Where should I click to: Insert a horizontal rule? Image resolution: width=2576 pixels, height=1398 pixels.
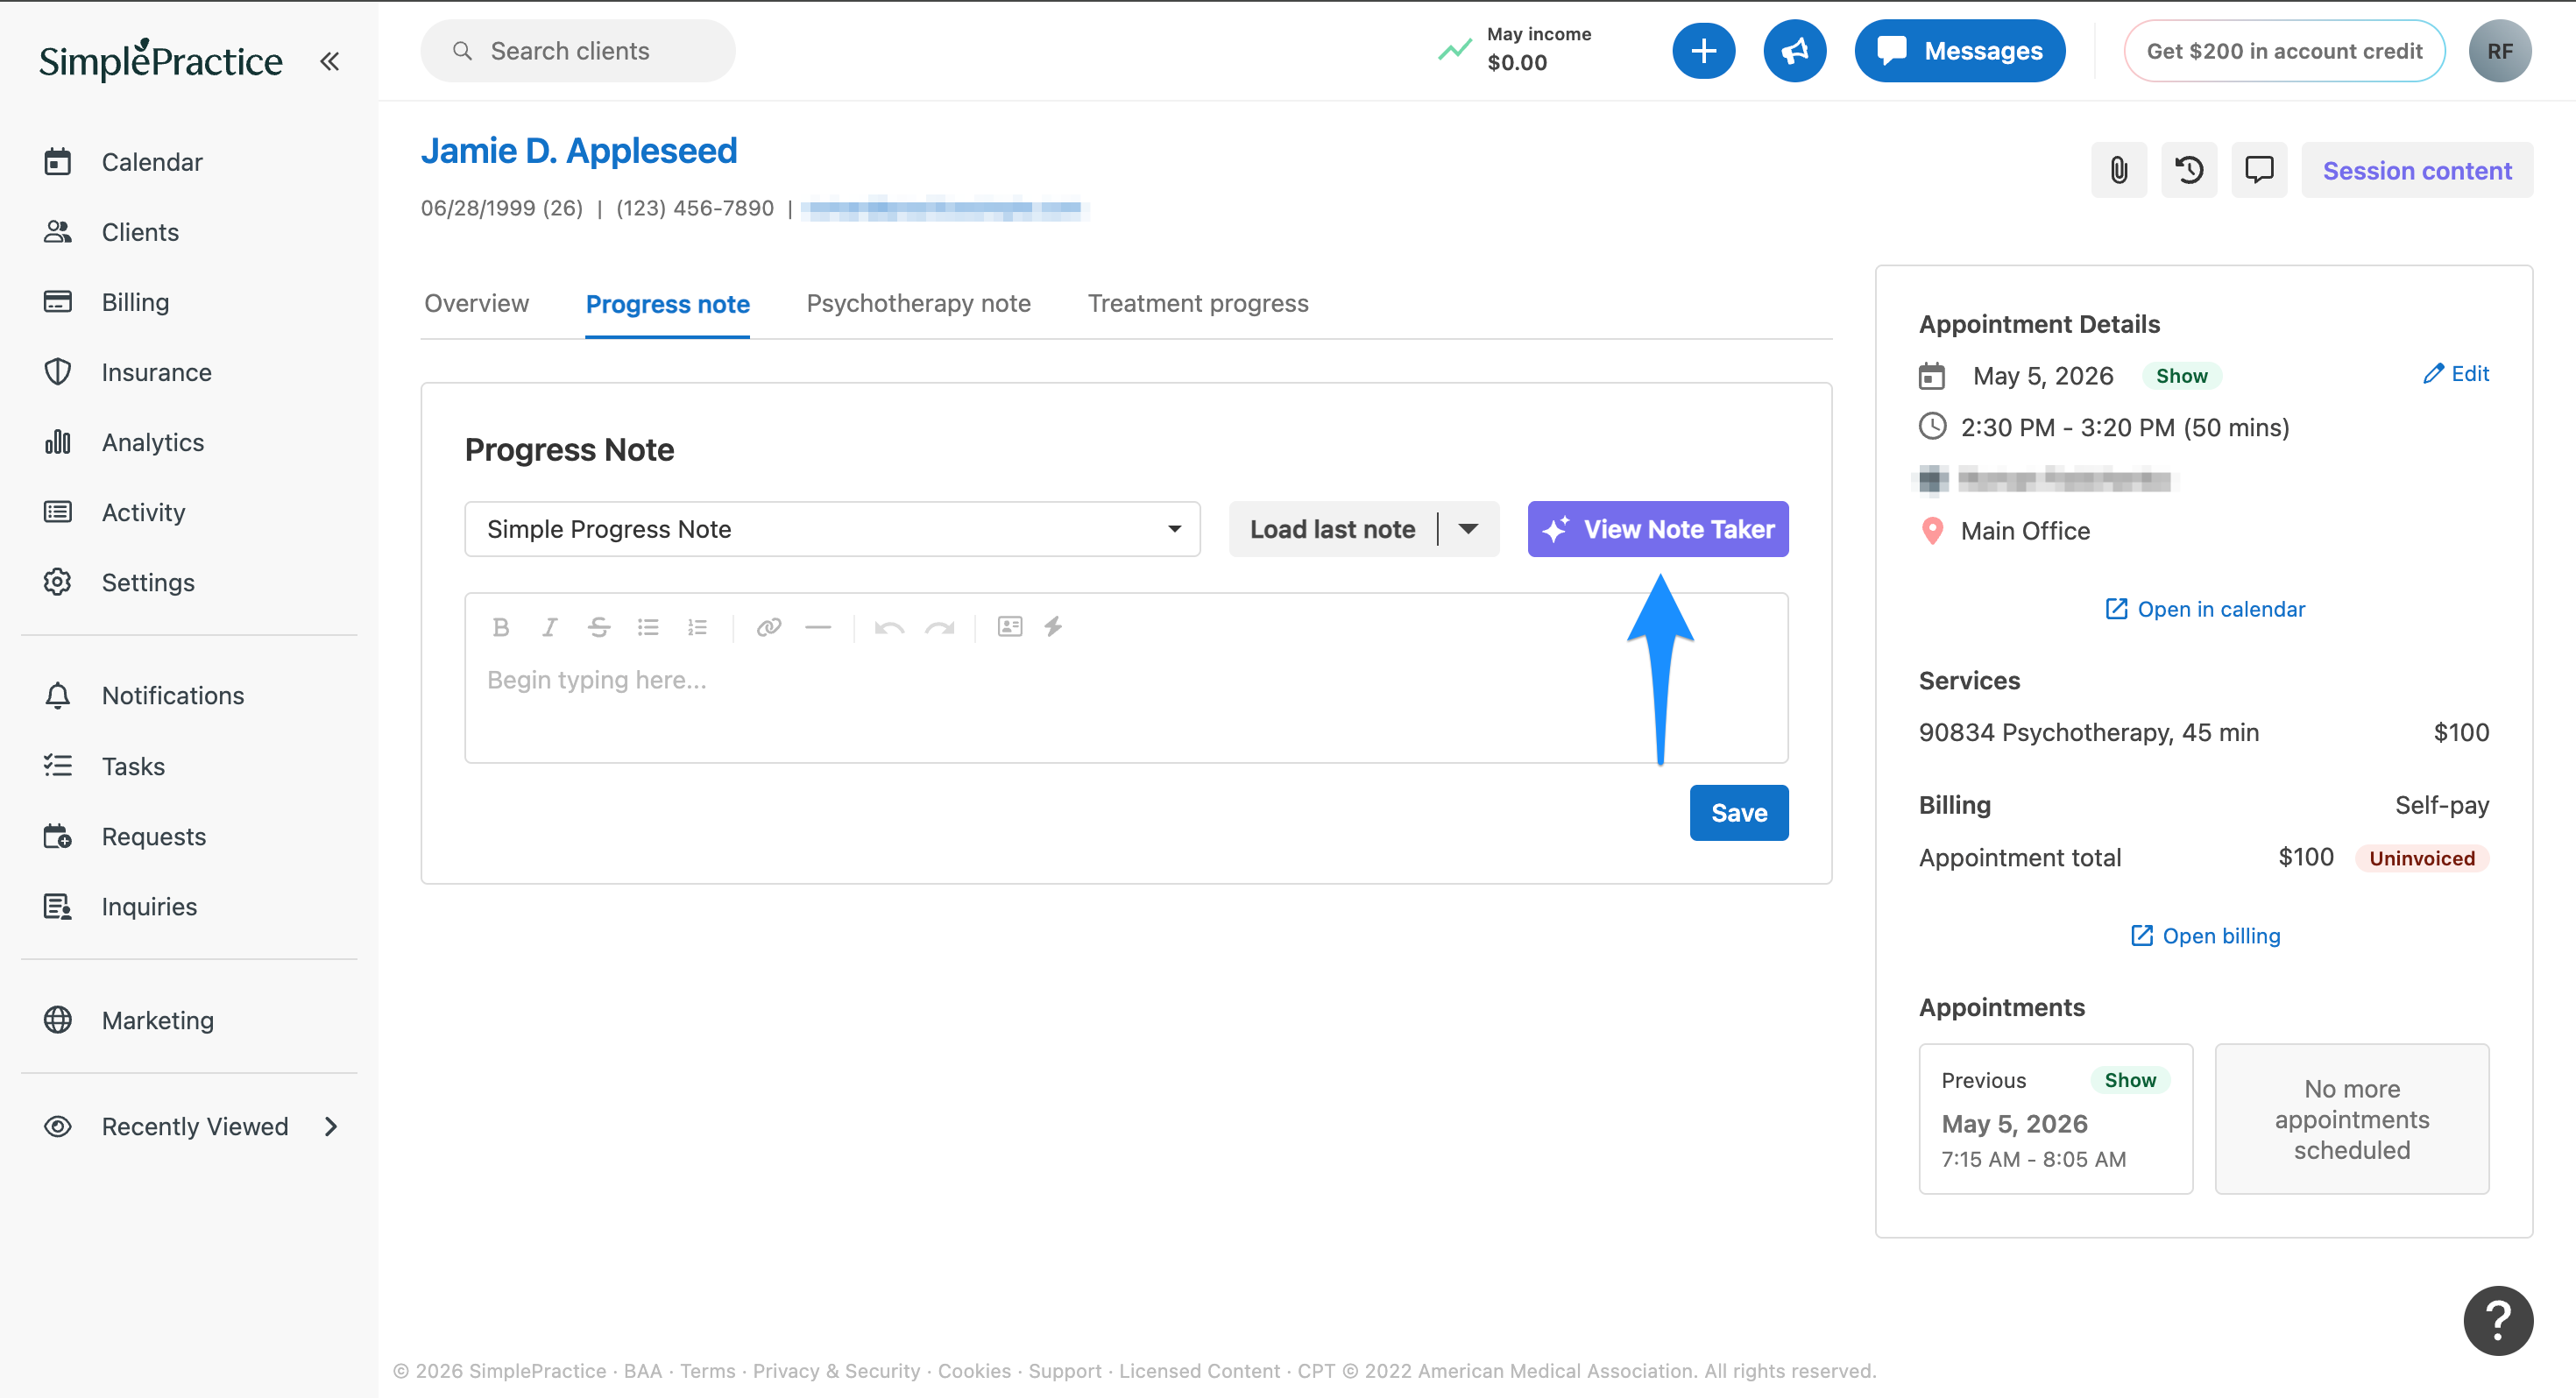click(x=818, y=627)
